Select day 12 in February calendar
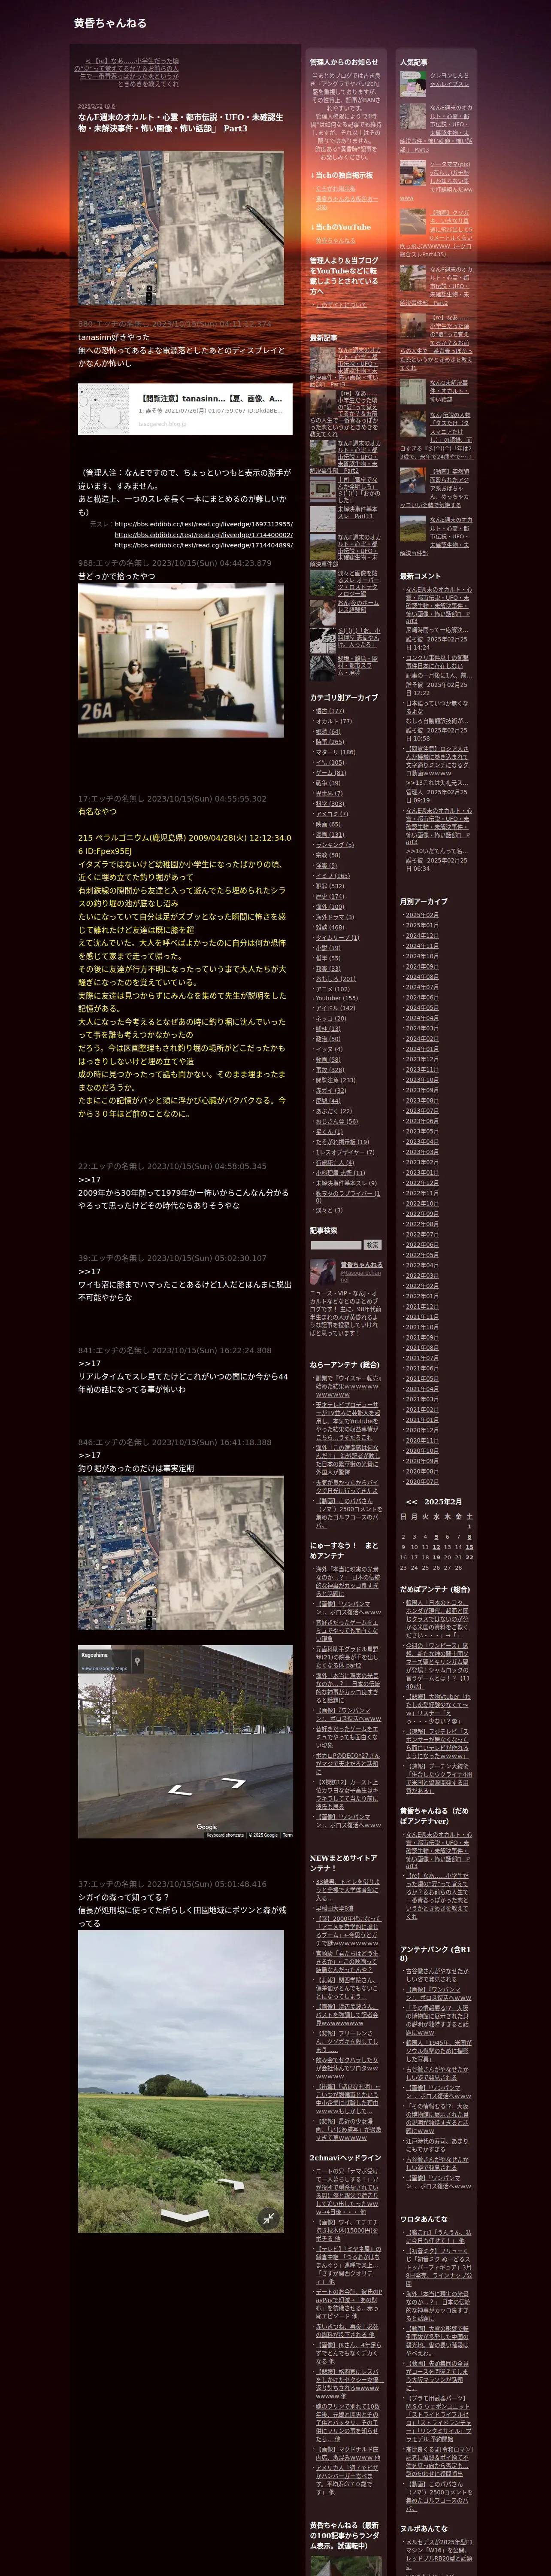This screenshot has width=551, height=2576. click(436, 1547)
